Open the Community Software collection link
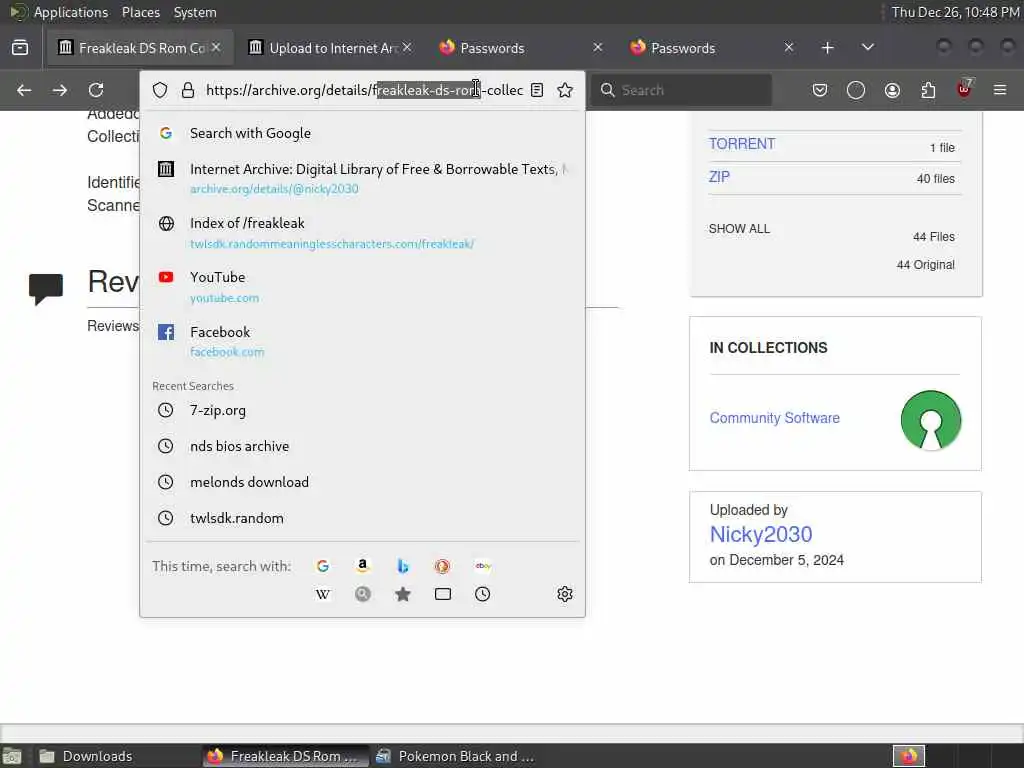The image size is (1024, 768). click(x=775, y=418)
